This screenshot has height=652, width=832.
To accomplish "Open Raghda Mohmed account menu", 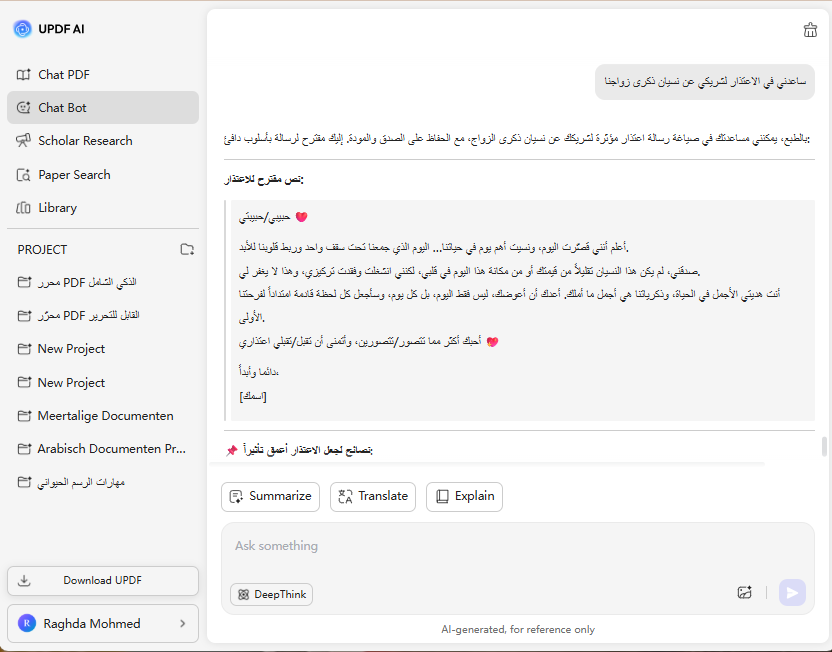I will [103, 623].
